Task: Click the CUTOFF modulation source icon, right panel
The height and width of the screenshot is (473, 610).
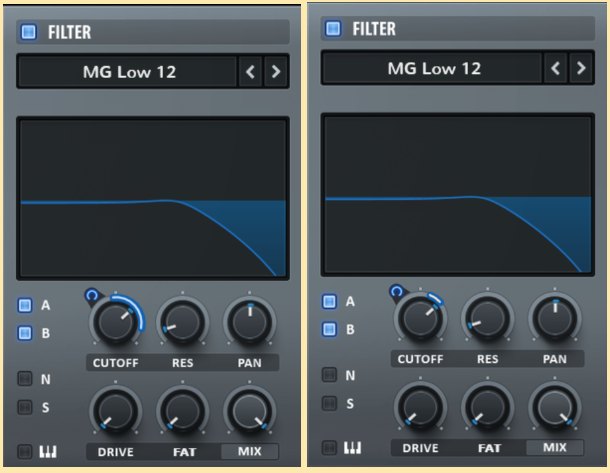Action: [397, 293]
